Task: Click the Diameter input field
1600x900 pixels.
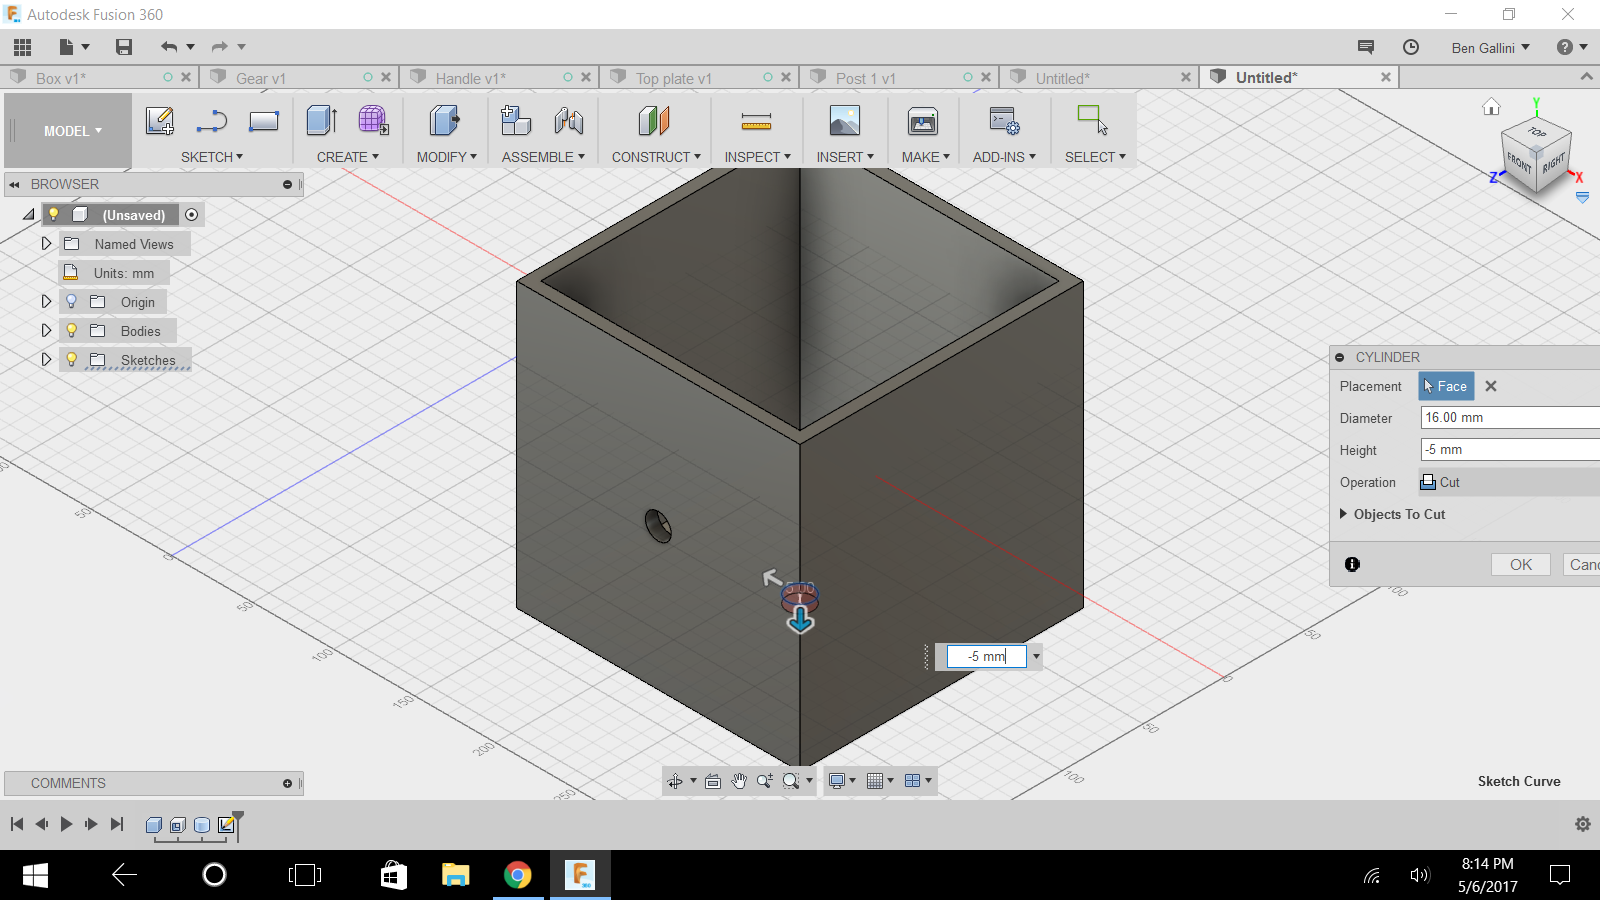Action: point(1510,418)
